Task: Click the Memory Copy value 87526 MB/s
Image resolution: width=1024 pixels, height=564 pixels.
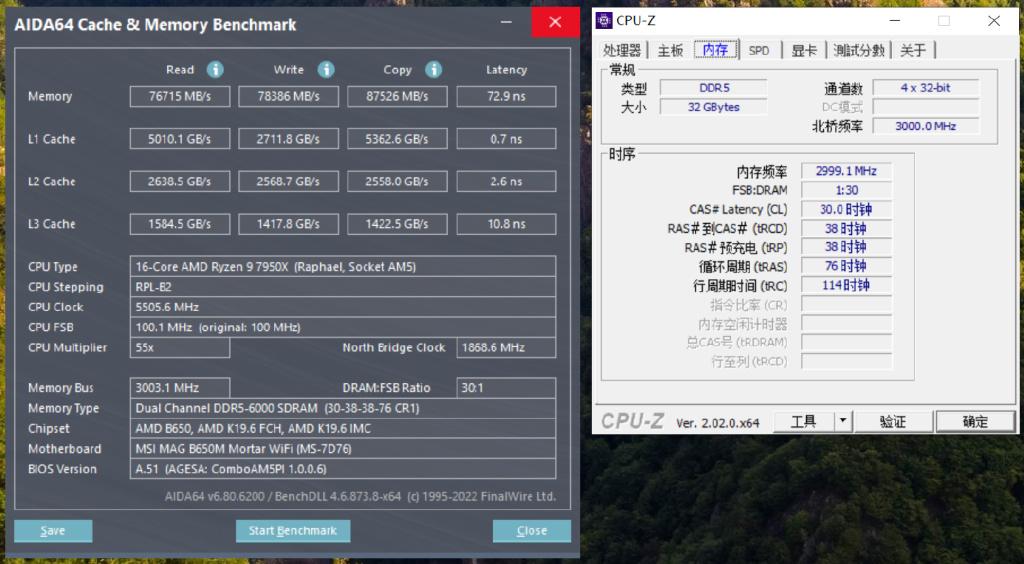Action: [397, 97]
